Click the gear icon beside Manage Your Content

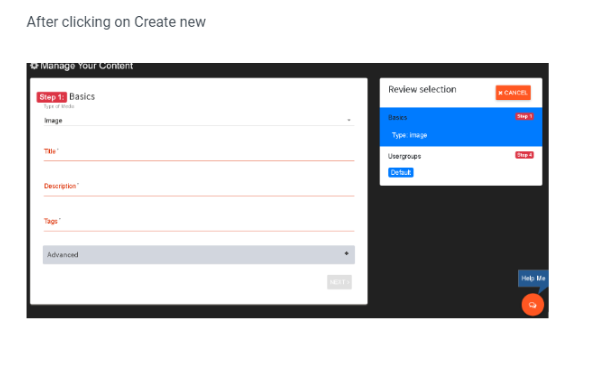(34, 66)
